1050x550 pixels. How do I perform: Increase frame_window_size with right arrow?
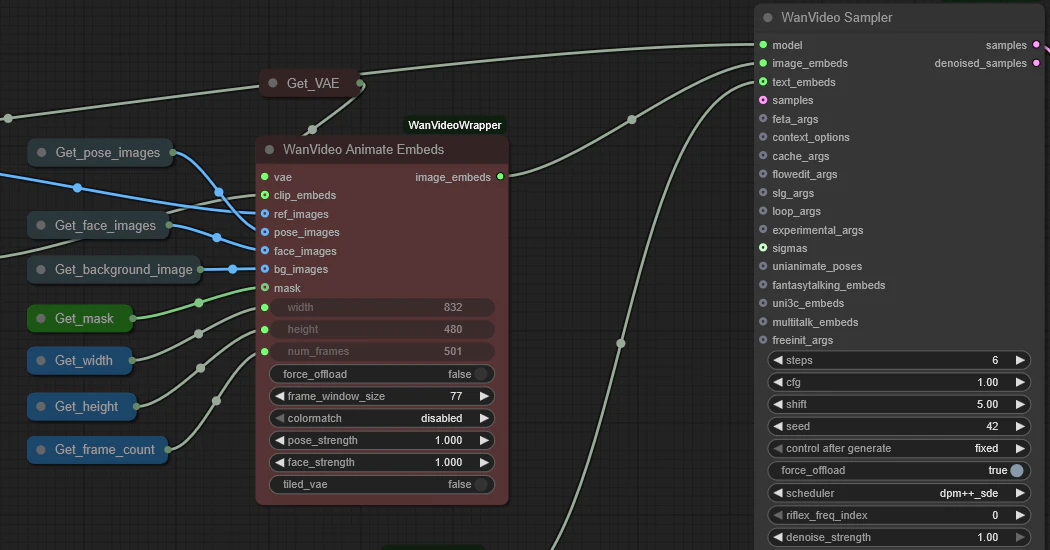click(483, 396)
